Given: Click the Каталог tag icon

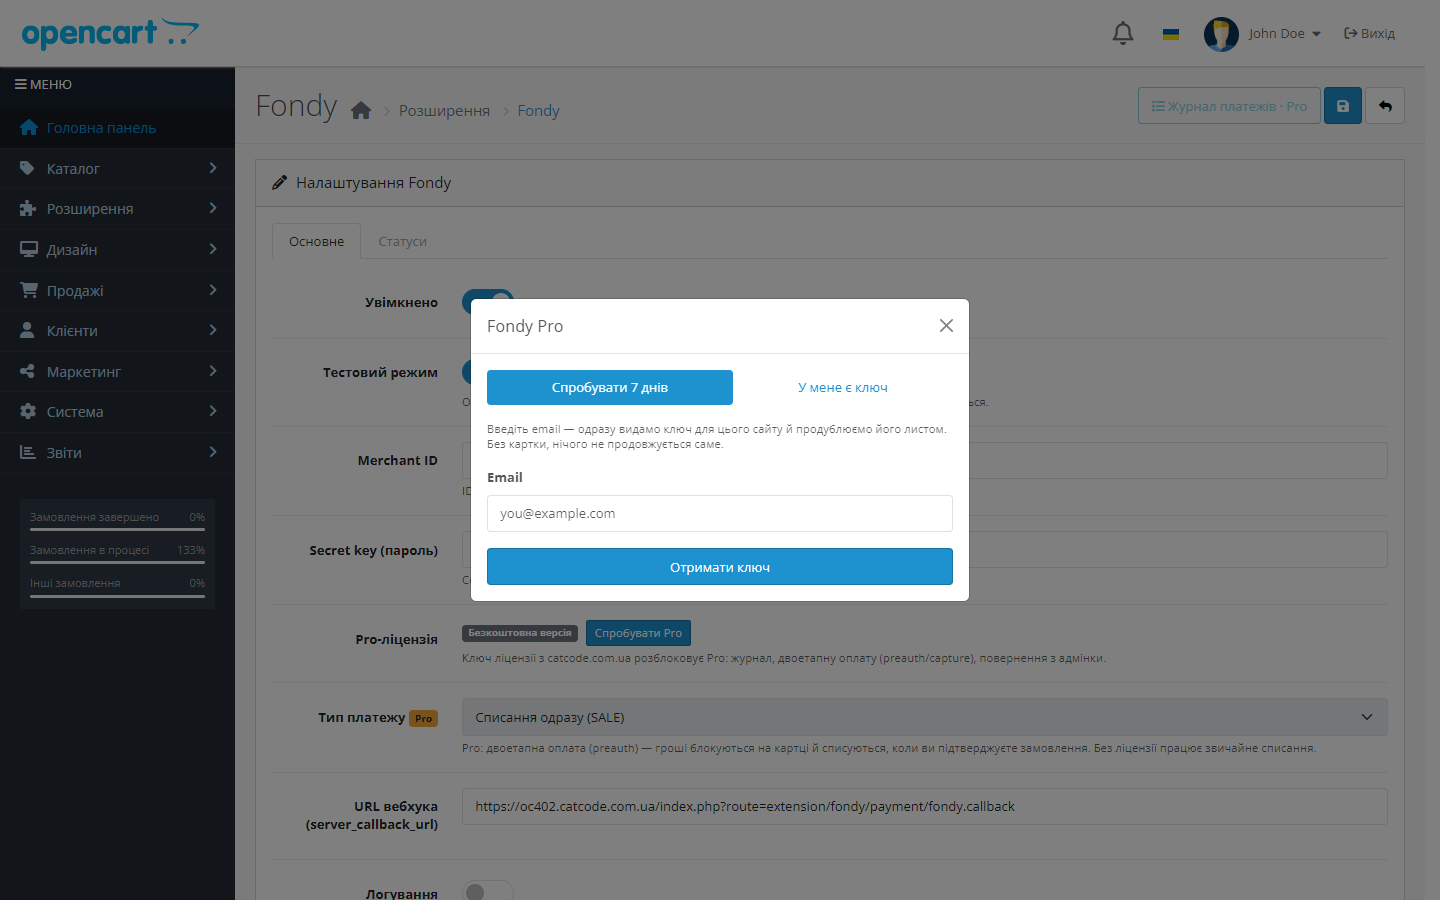Looking at the screenshot, I should [x=27, y=169].
